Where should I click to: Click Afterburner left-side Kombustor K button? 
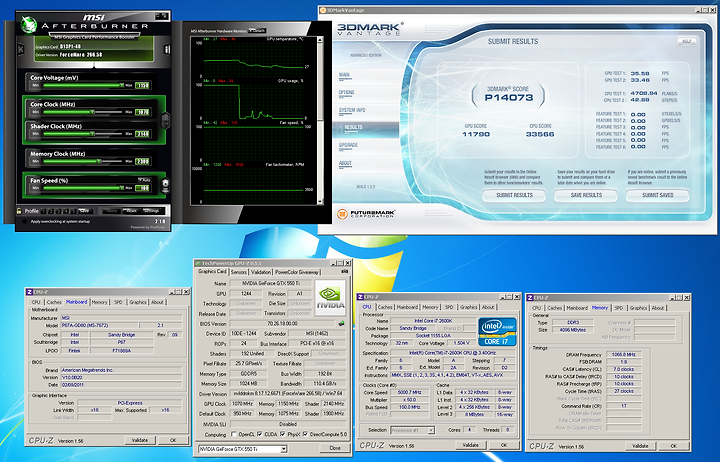tap(21, 49)
